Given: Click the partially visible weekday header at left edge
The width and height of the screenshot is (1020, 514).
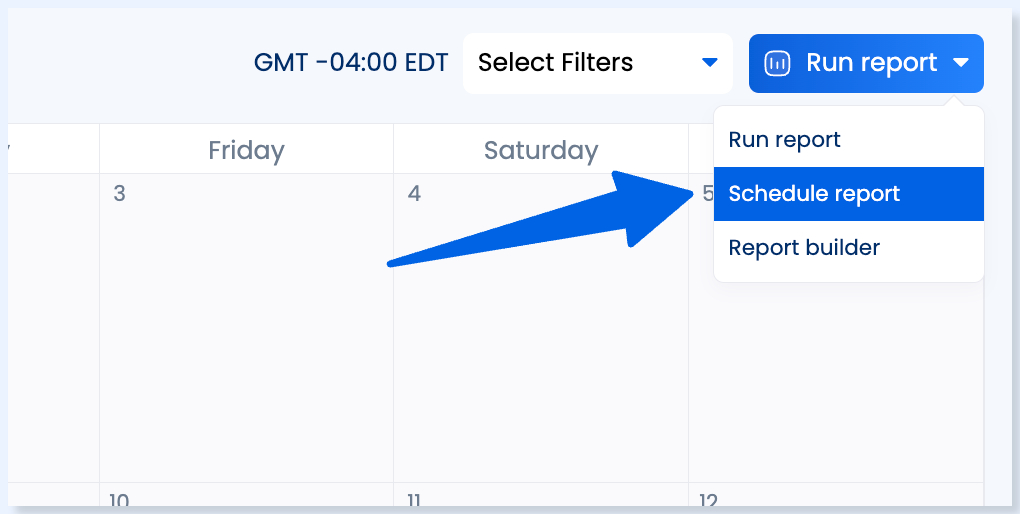Looking at the screenshot, I should 53,150.
